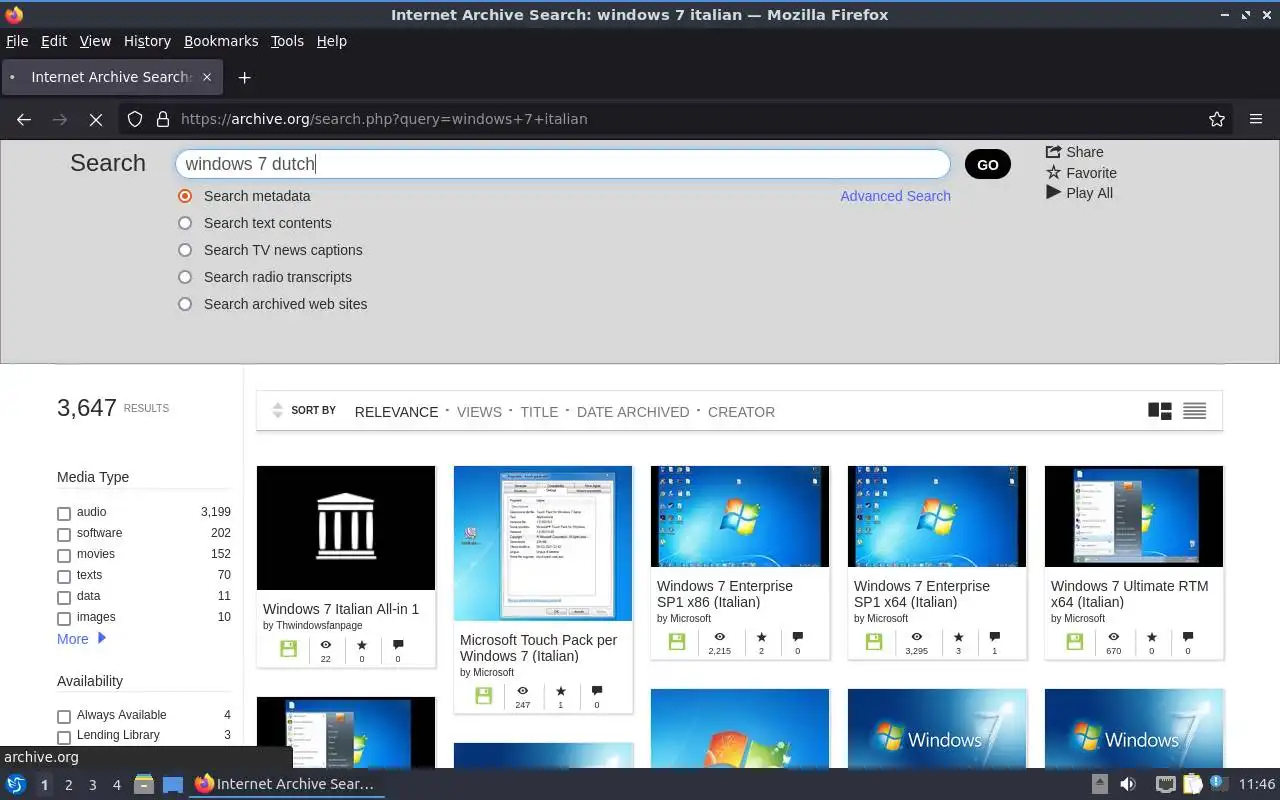Open Advanced Search link
1280x800 pixels.
click(x=895, y=196)
